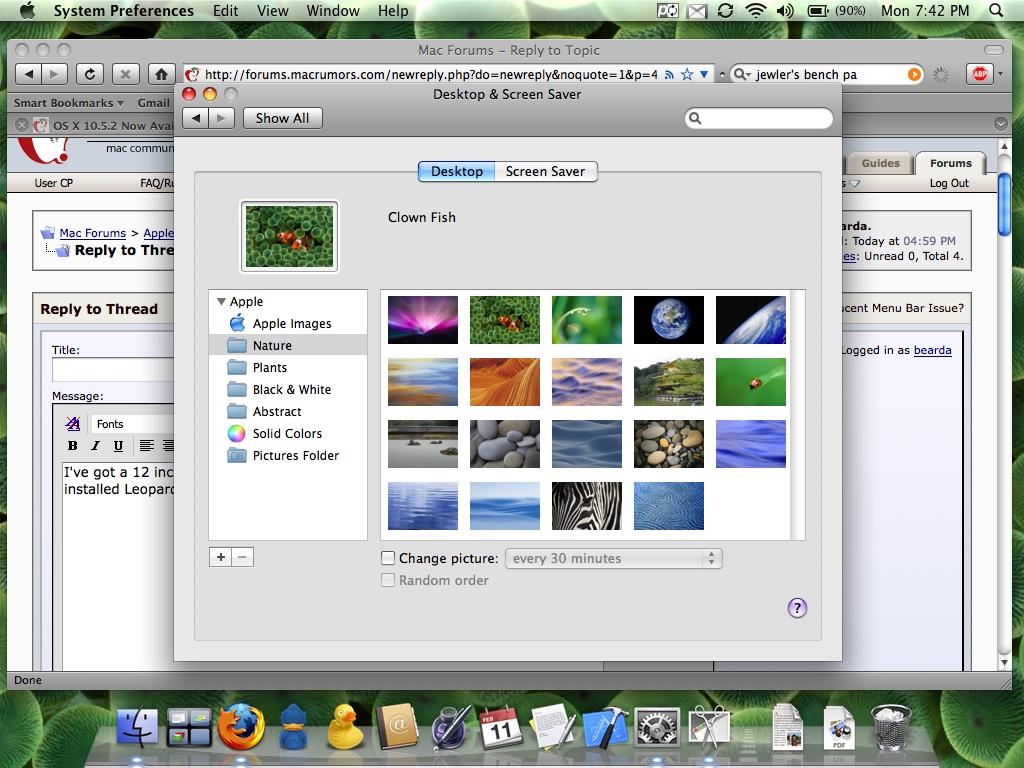The width and height of the screenshot is (1024, 768).
Task: Click the Firefox home button
Action: (161, 74)
